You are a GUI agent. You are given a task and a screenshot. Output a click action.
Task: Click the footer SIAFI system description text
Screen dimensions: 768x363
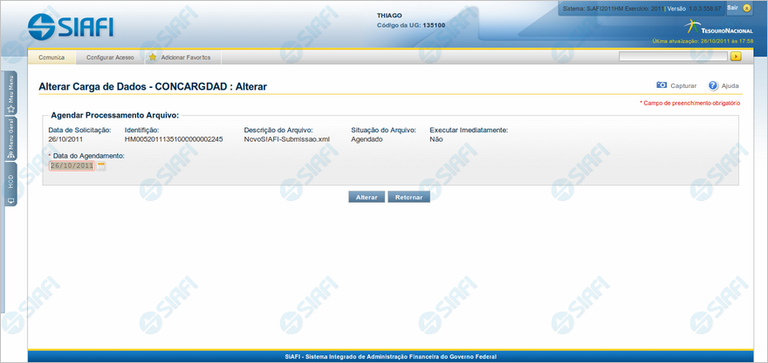tap(390, 357)
